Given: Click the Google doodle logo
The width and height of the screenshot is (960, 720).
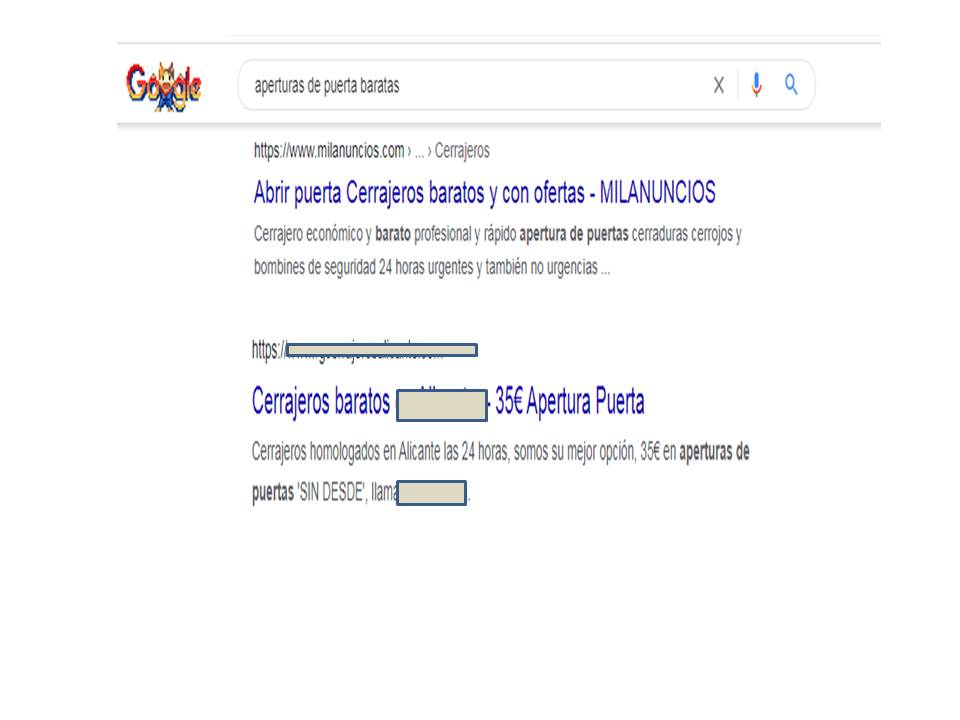Looking at the screenshot, I should pyautogui.click(x=163, y=87).
